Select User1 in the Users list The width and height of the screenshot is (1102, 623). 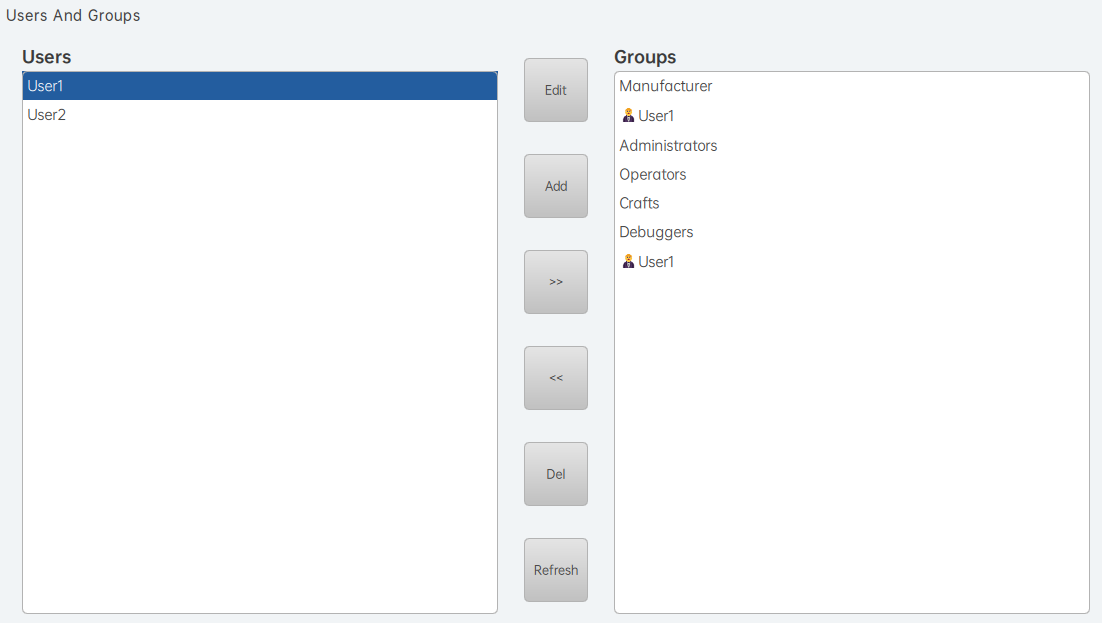pyautogui.click(x=46, y=86)
